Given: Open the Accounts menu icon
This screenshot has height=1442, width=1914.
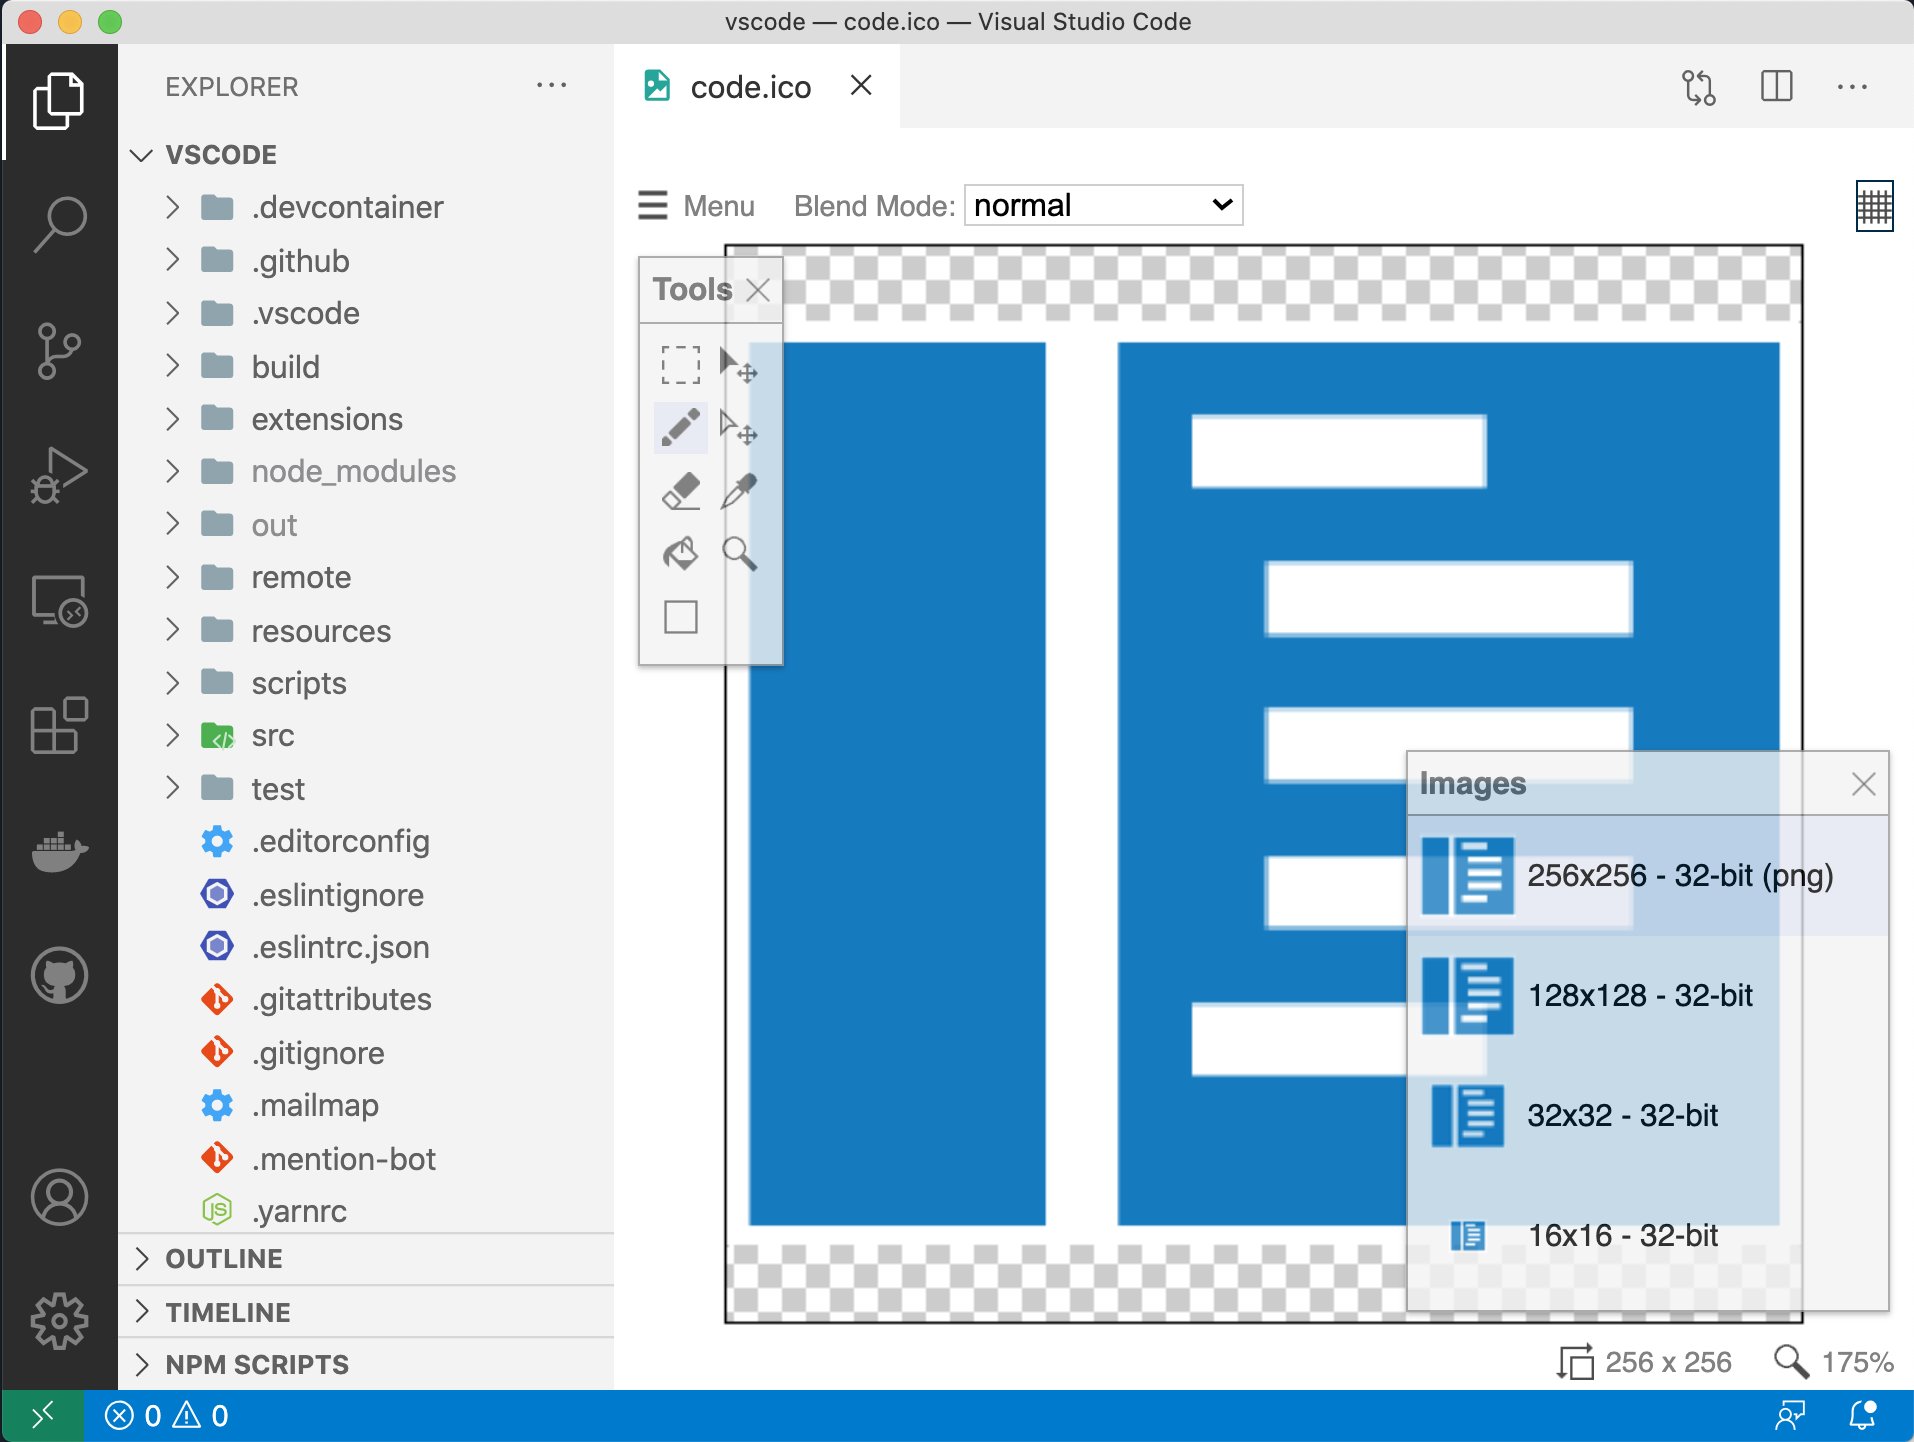Looking at the screenshot, I should coord(59,1197).
